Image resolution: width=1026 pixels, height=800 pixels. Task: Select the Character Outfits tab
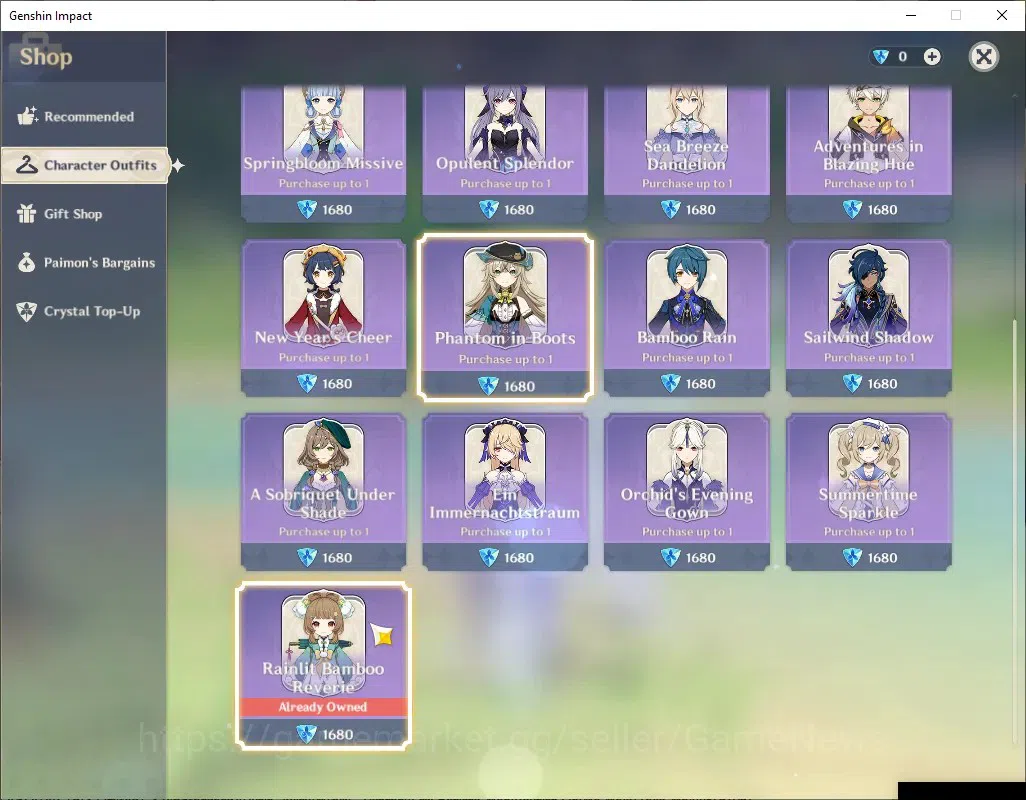point(85,165)
